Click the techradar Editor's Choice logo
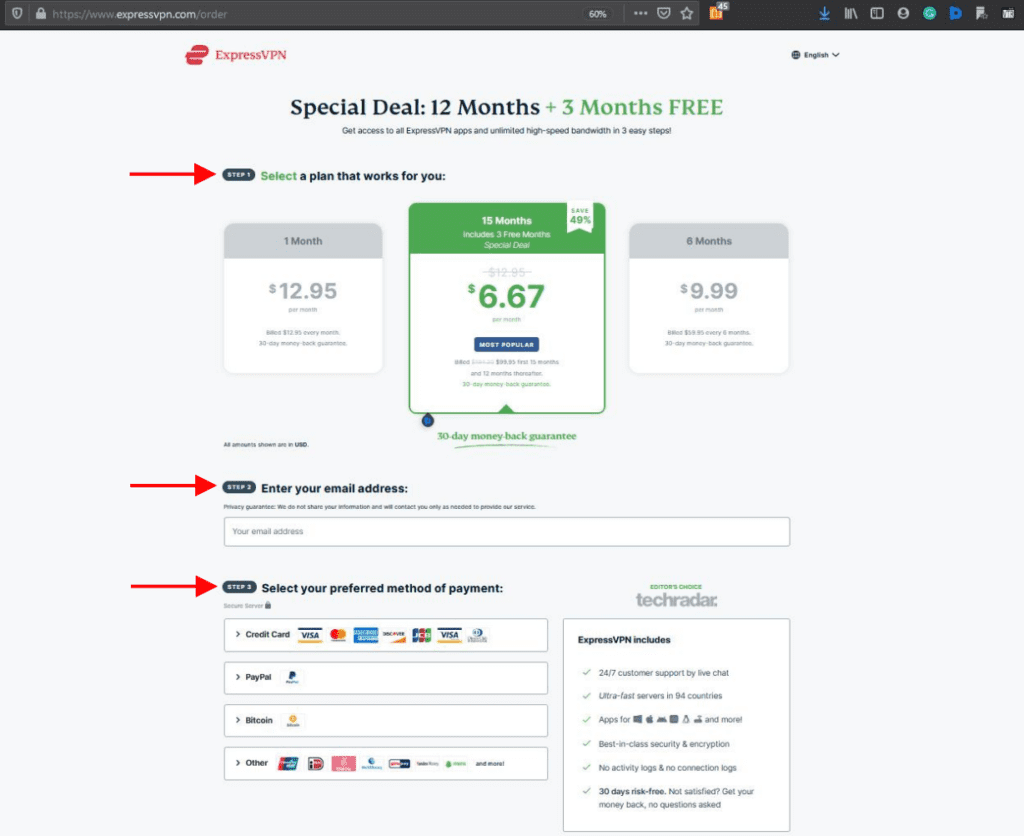Image resolution: width=1024 pixels, height=836 pixels. coord(676,596)
